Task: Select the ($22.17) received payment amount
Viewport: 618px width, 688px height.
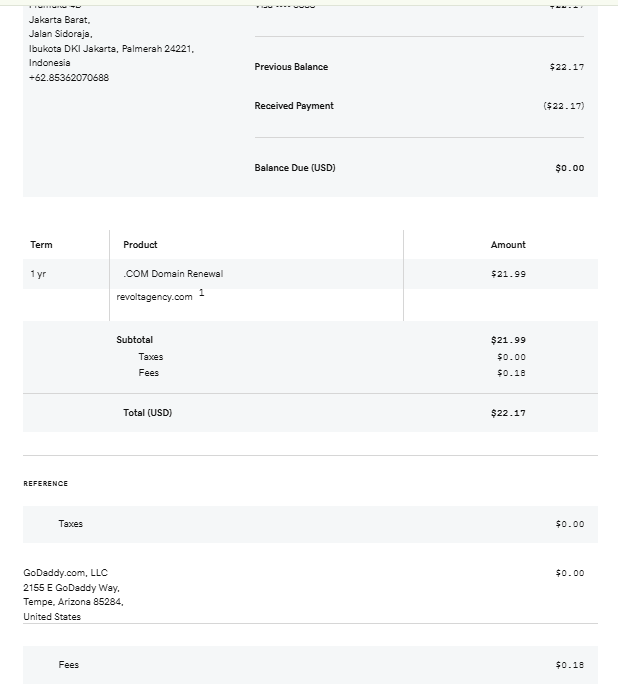Action: pos(564,106)
